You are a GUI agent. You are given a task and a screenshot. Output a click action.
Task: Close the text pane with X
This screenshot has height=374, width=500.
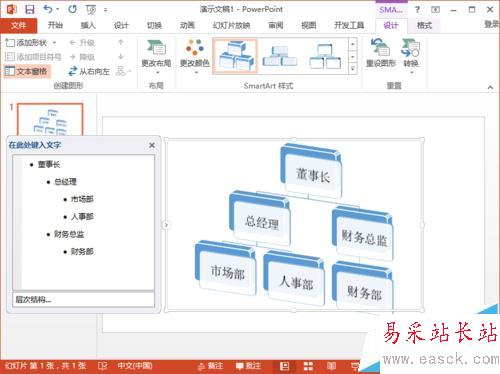[x=152, y=145]
